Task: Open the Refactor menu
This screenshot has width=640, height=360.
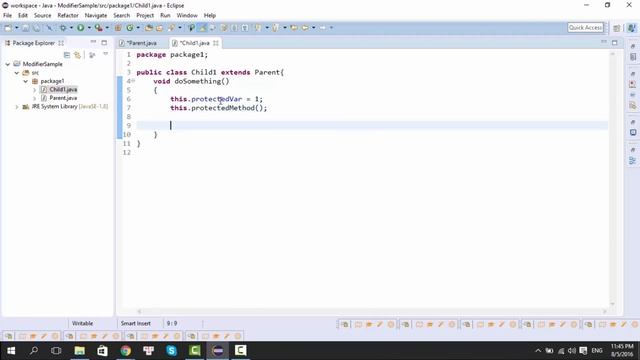Action: click(x=68, y=16)
